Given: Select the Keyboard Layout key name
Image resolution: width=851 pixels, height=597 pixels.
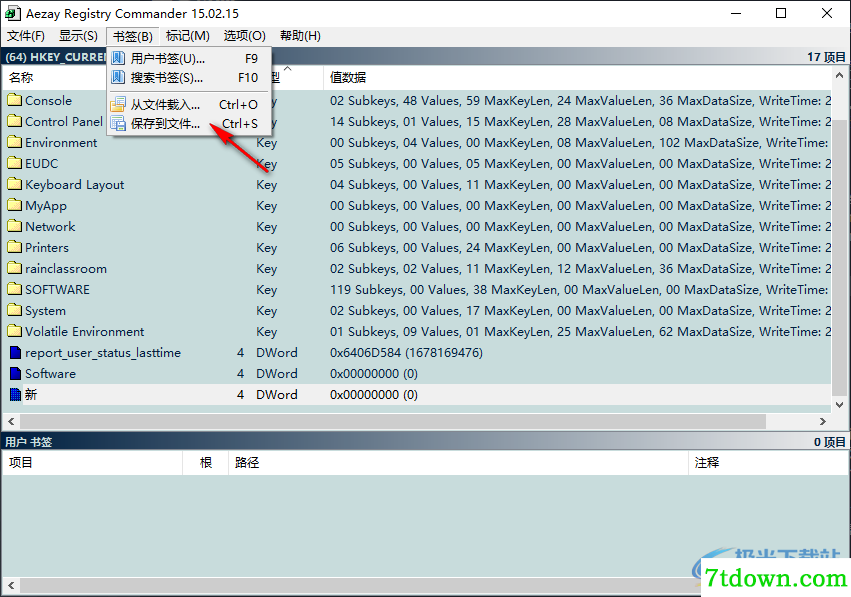Looking at the screenshot, I should (x=74, y=185).
